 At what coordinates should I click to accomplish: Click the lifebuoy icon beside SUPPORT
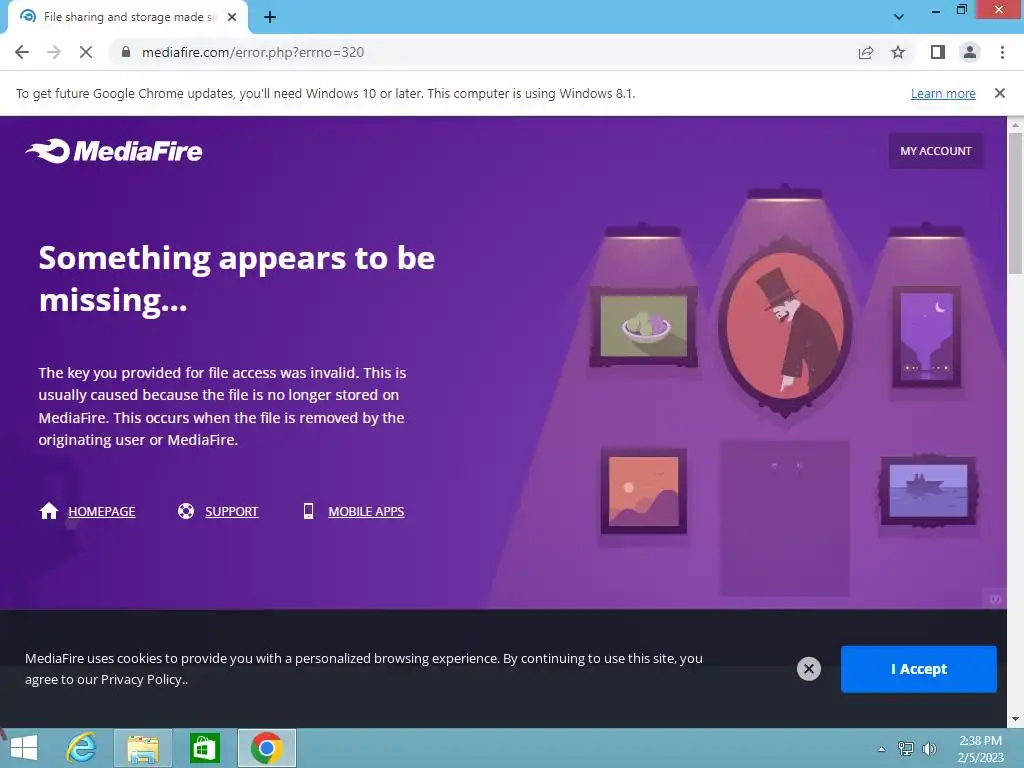[x=186, y=511]
